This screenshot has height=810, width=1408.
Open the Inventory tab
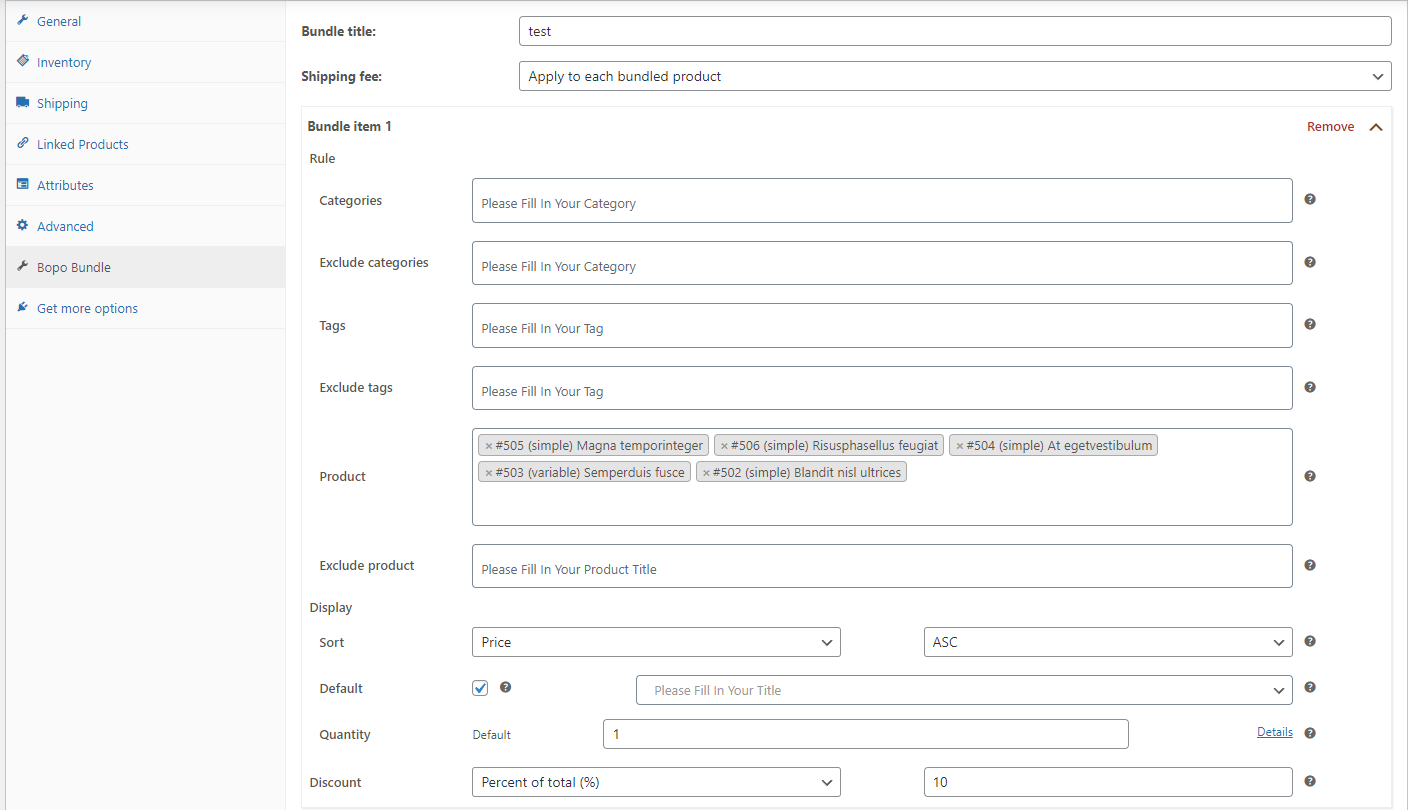146,62
